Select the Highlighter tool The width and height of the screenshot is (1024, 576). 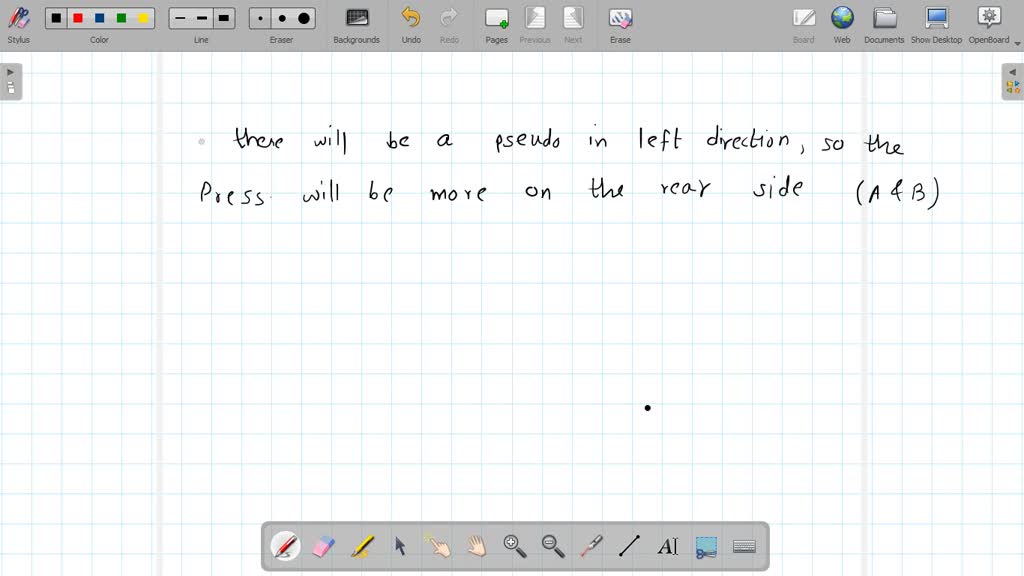click(362, 546)
